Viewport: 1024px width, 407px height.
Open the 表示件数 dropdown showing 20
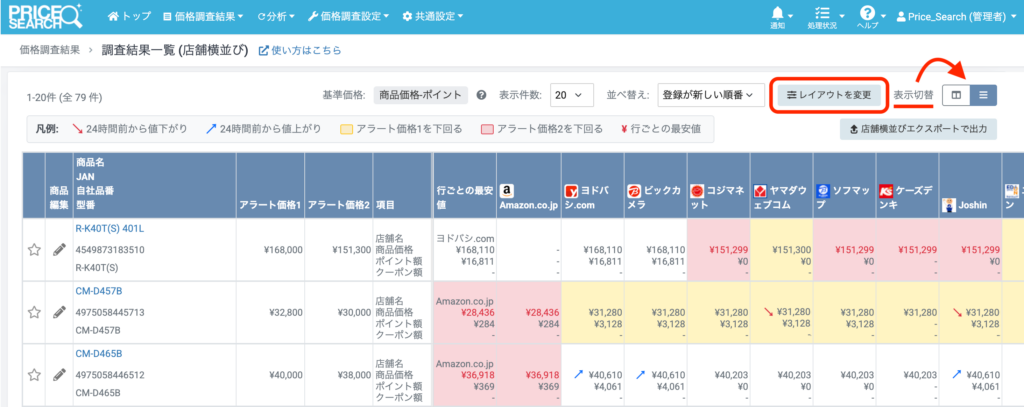coord(571,95)
